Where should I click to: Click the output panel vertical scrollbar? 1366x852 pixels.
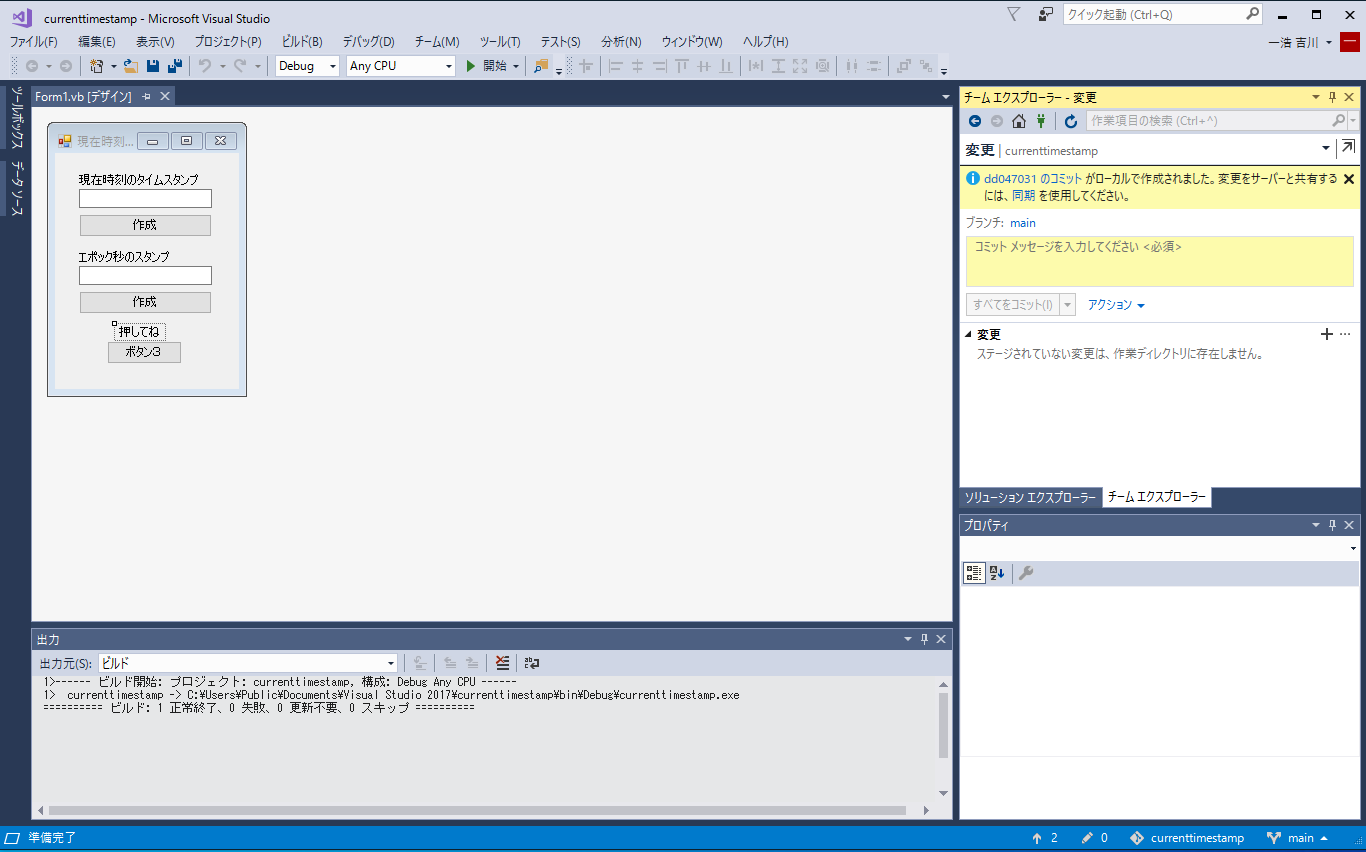click(x=943, y=725)
